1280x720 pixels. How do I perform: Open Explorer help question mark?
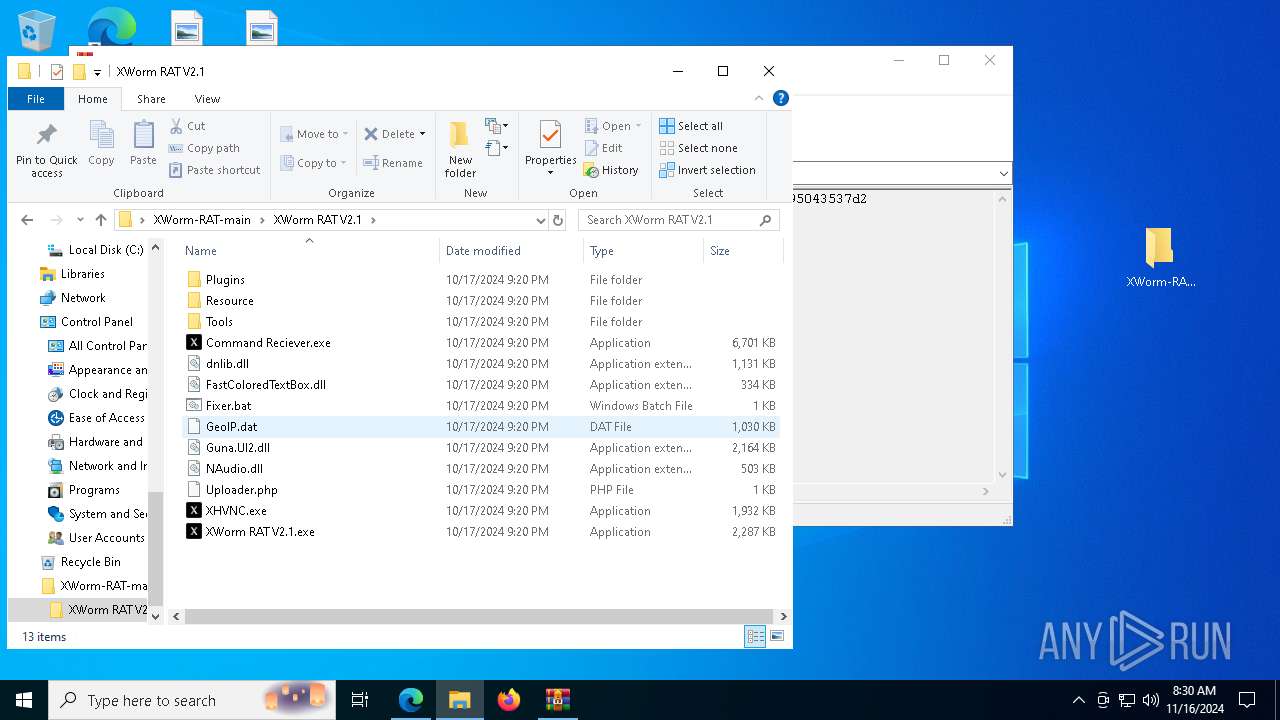(x=781, y=98)
